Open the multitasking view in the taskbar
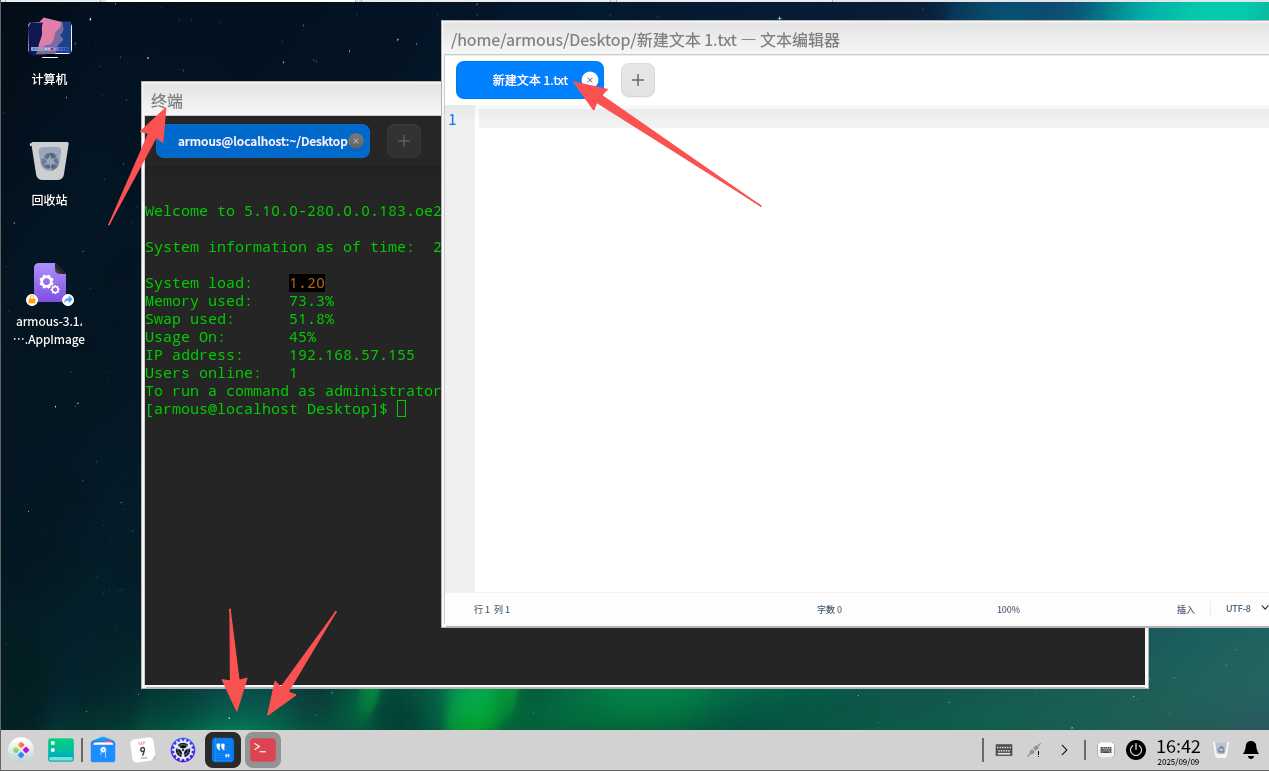 click(61, 749)
